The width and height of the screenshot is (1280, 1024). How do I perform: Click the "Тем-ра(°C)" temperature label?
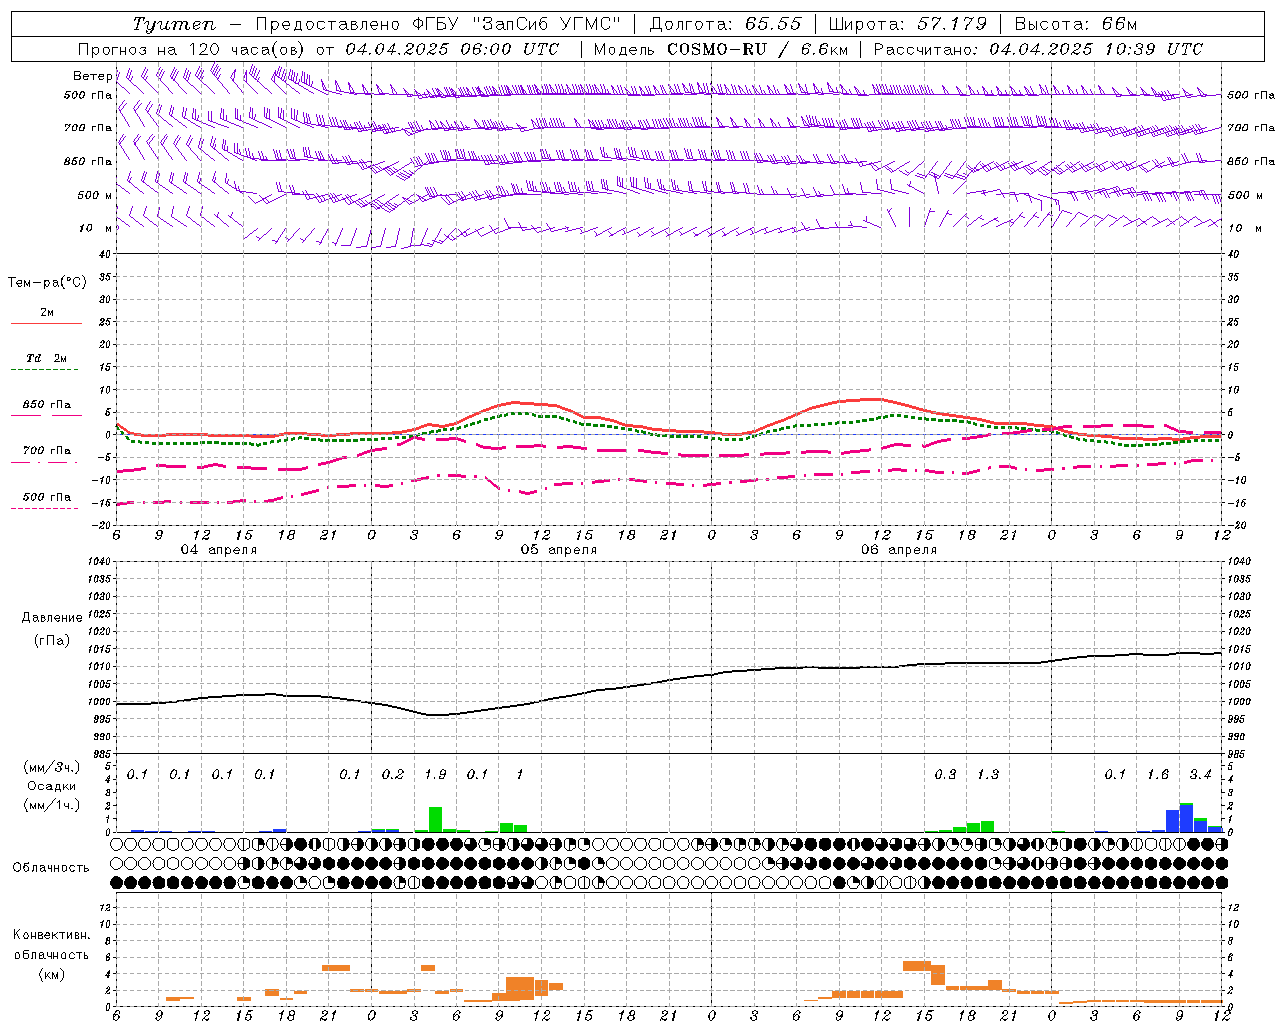(x=47, y=283)
